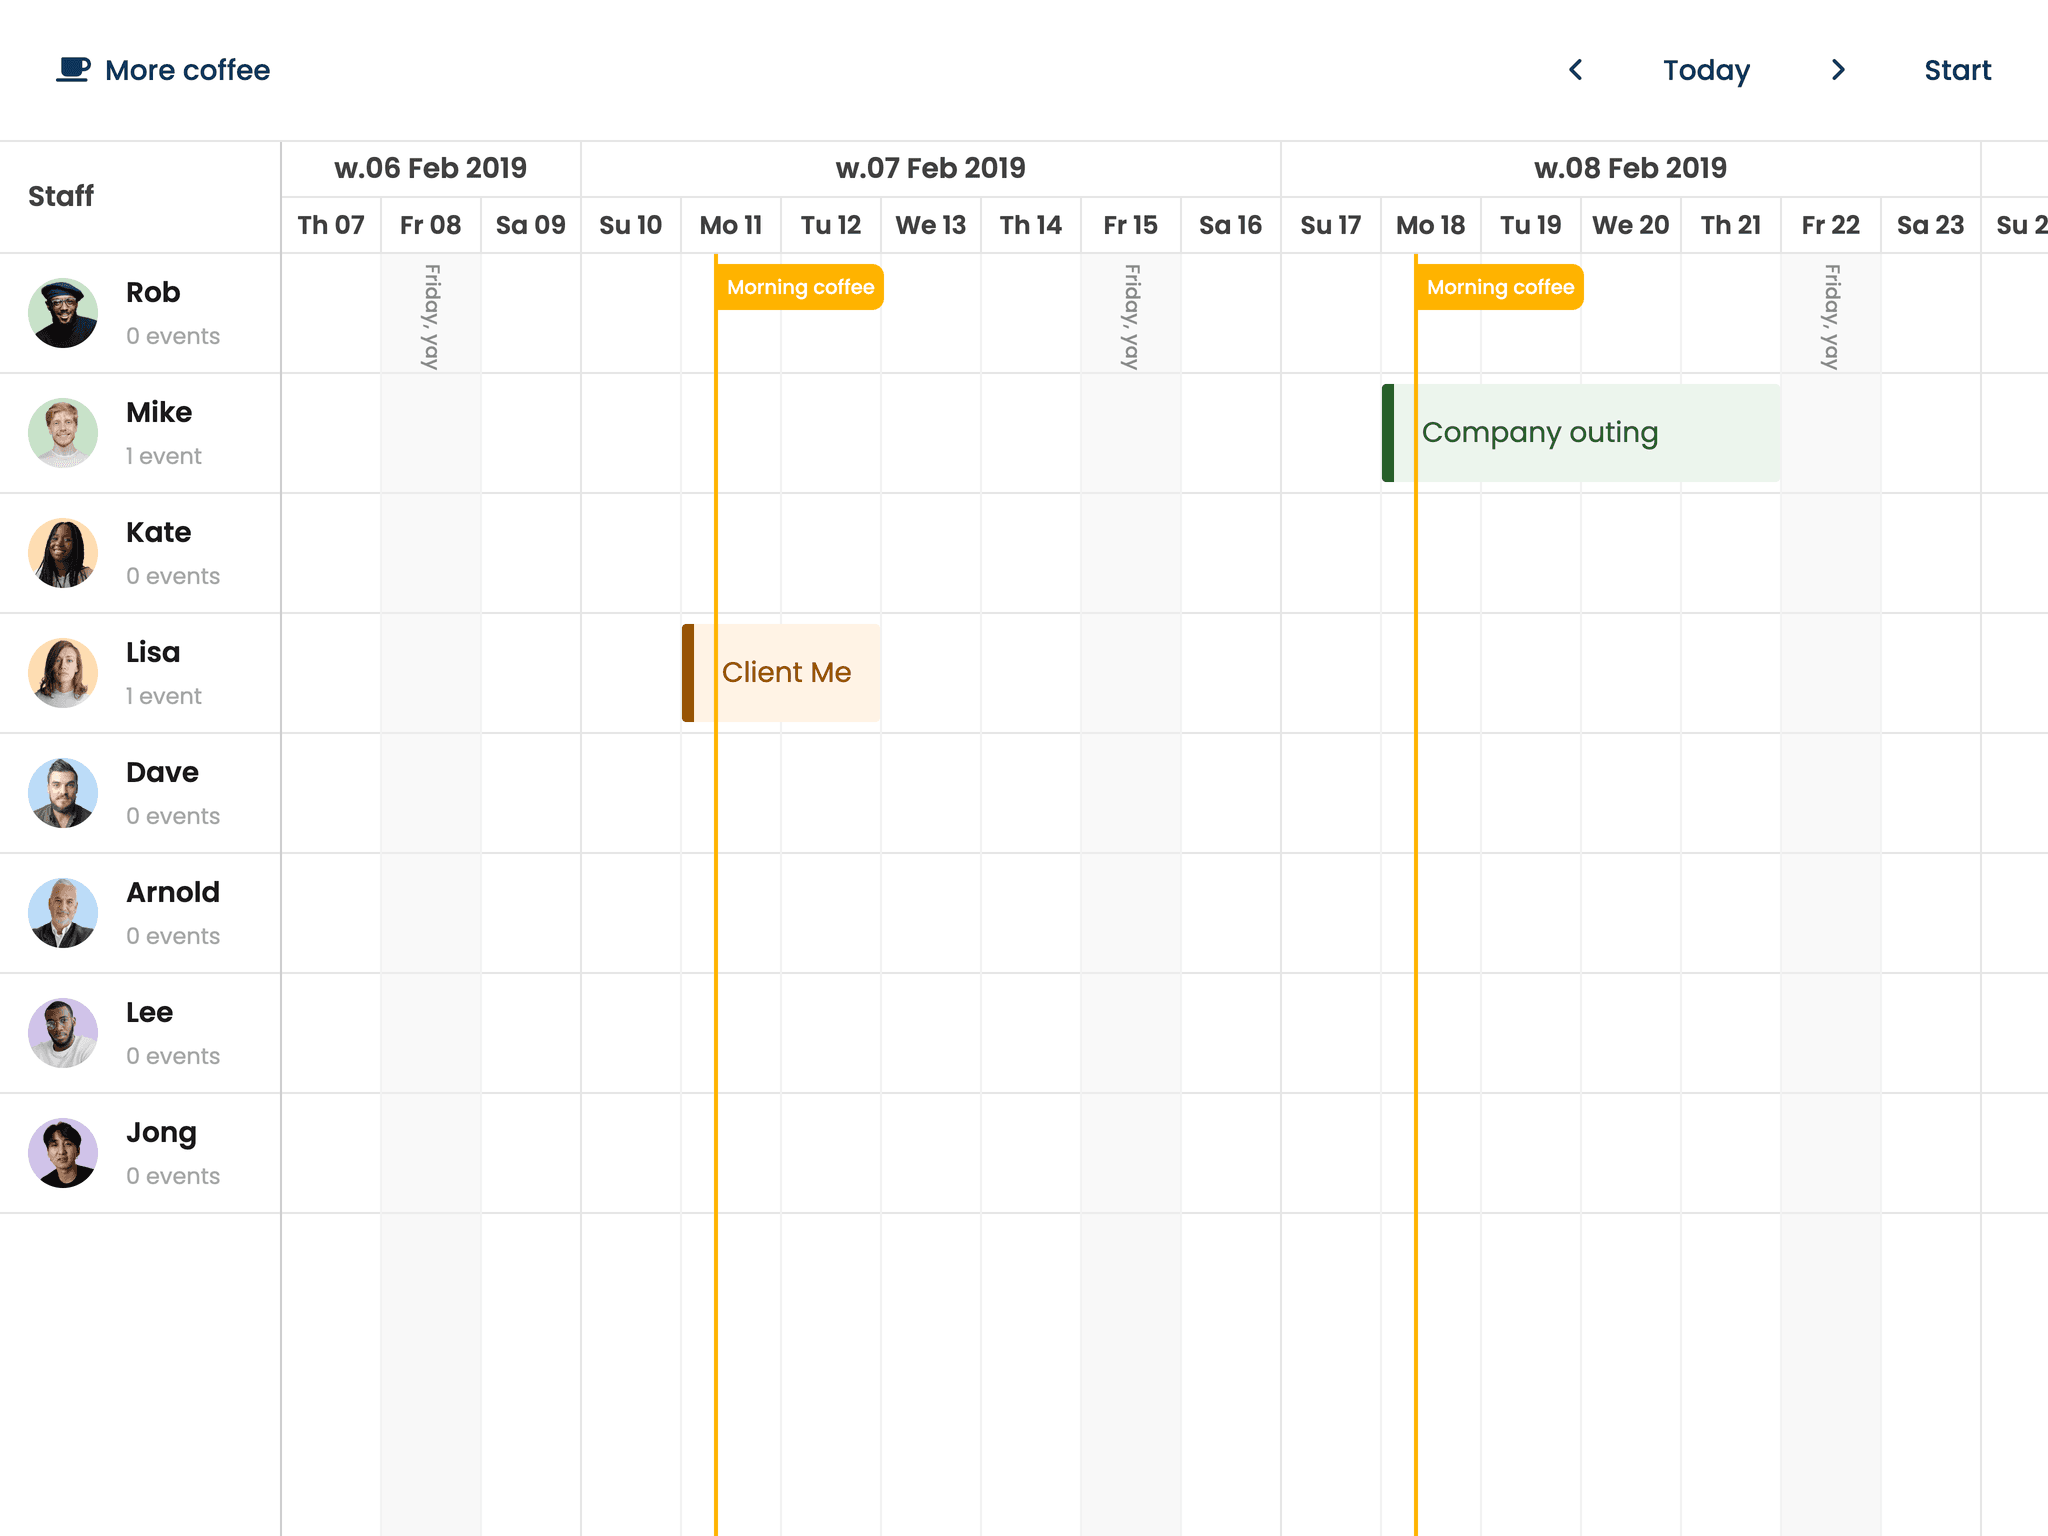
Task: Click the More coffee button label
Action: (x=187, y=70)
